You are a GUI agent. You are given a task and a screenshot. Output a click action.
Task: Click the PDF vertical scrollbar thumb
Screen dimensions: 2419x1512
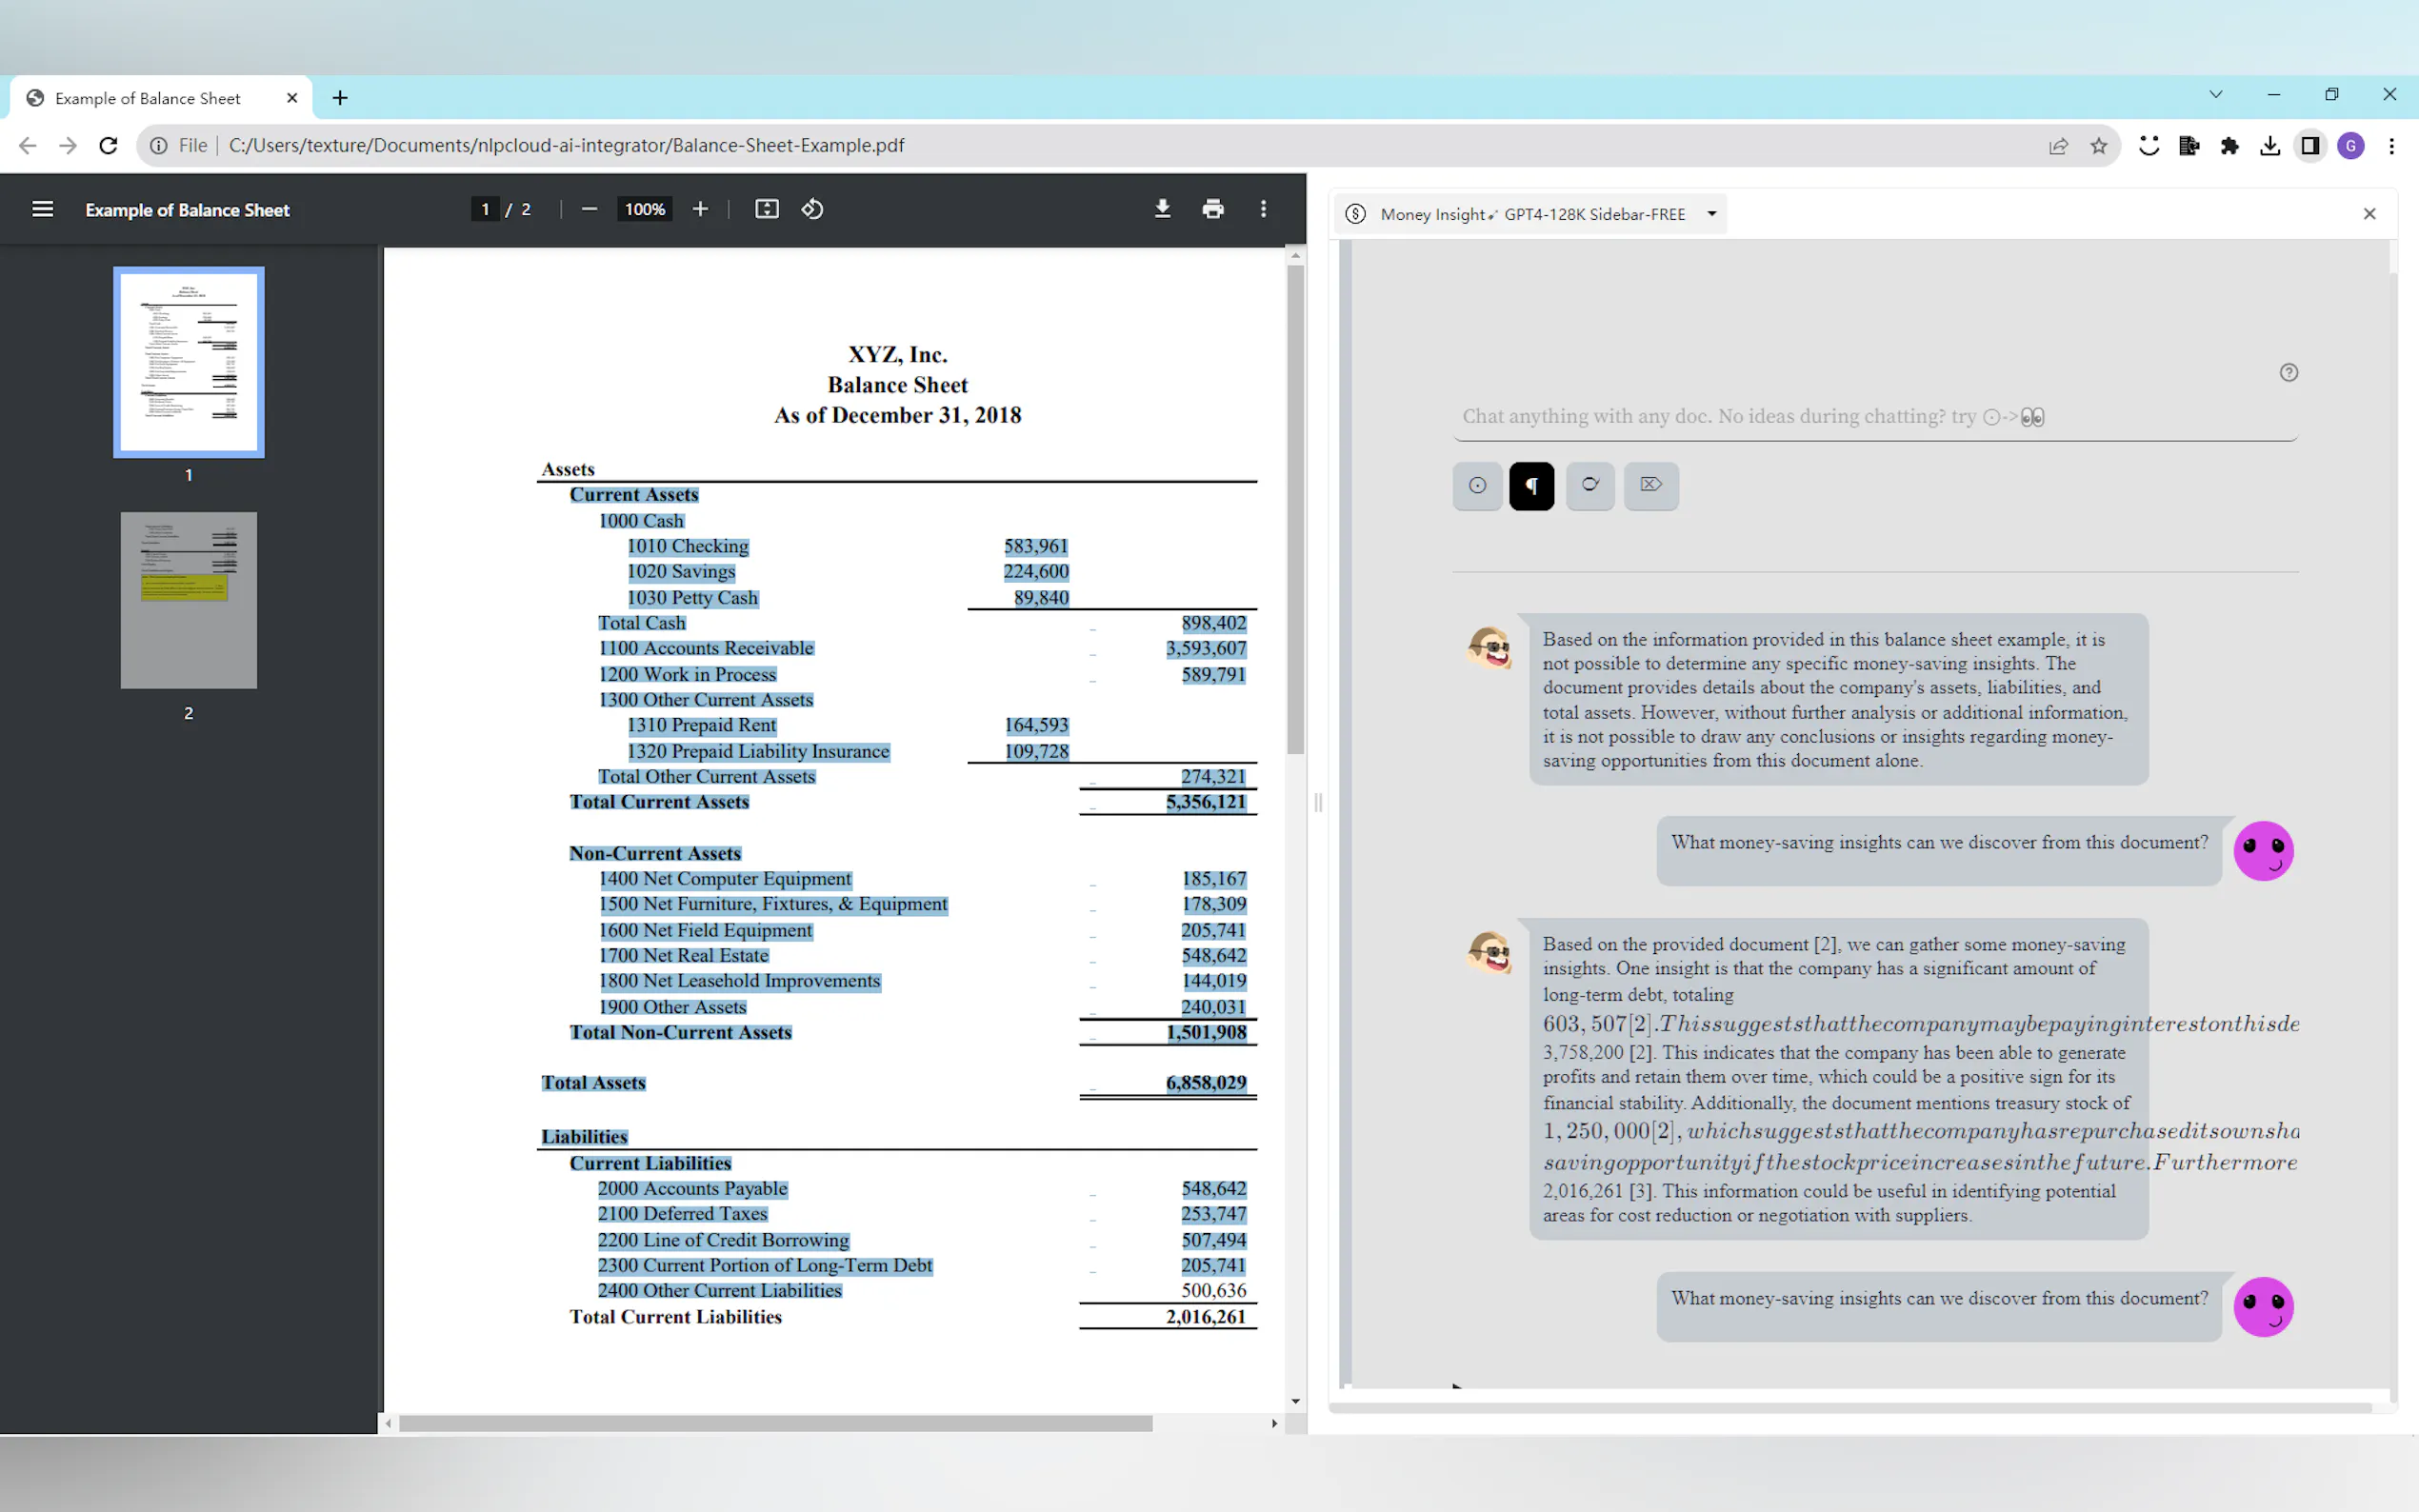tap(1295, 510)
